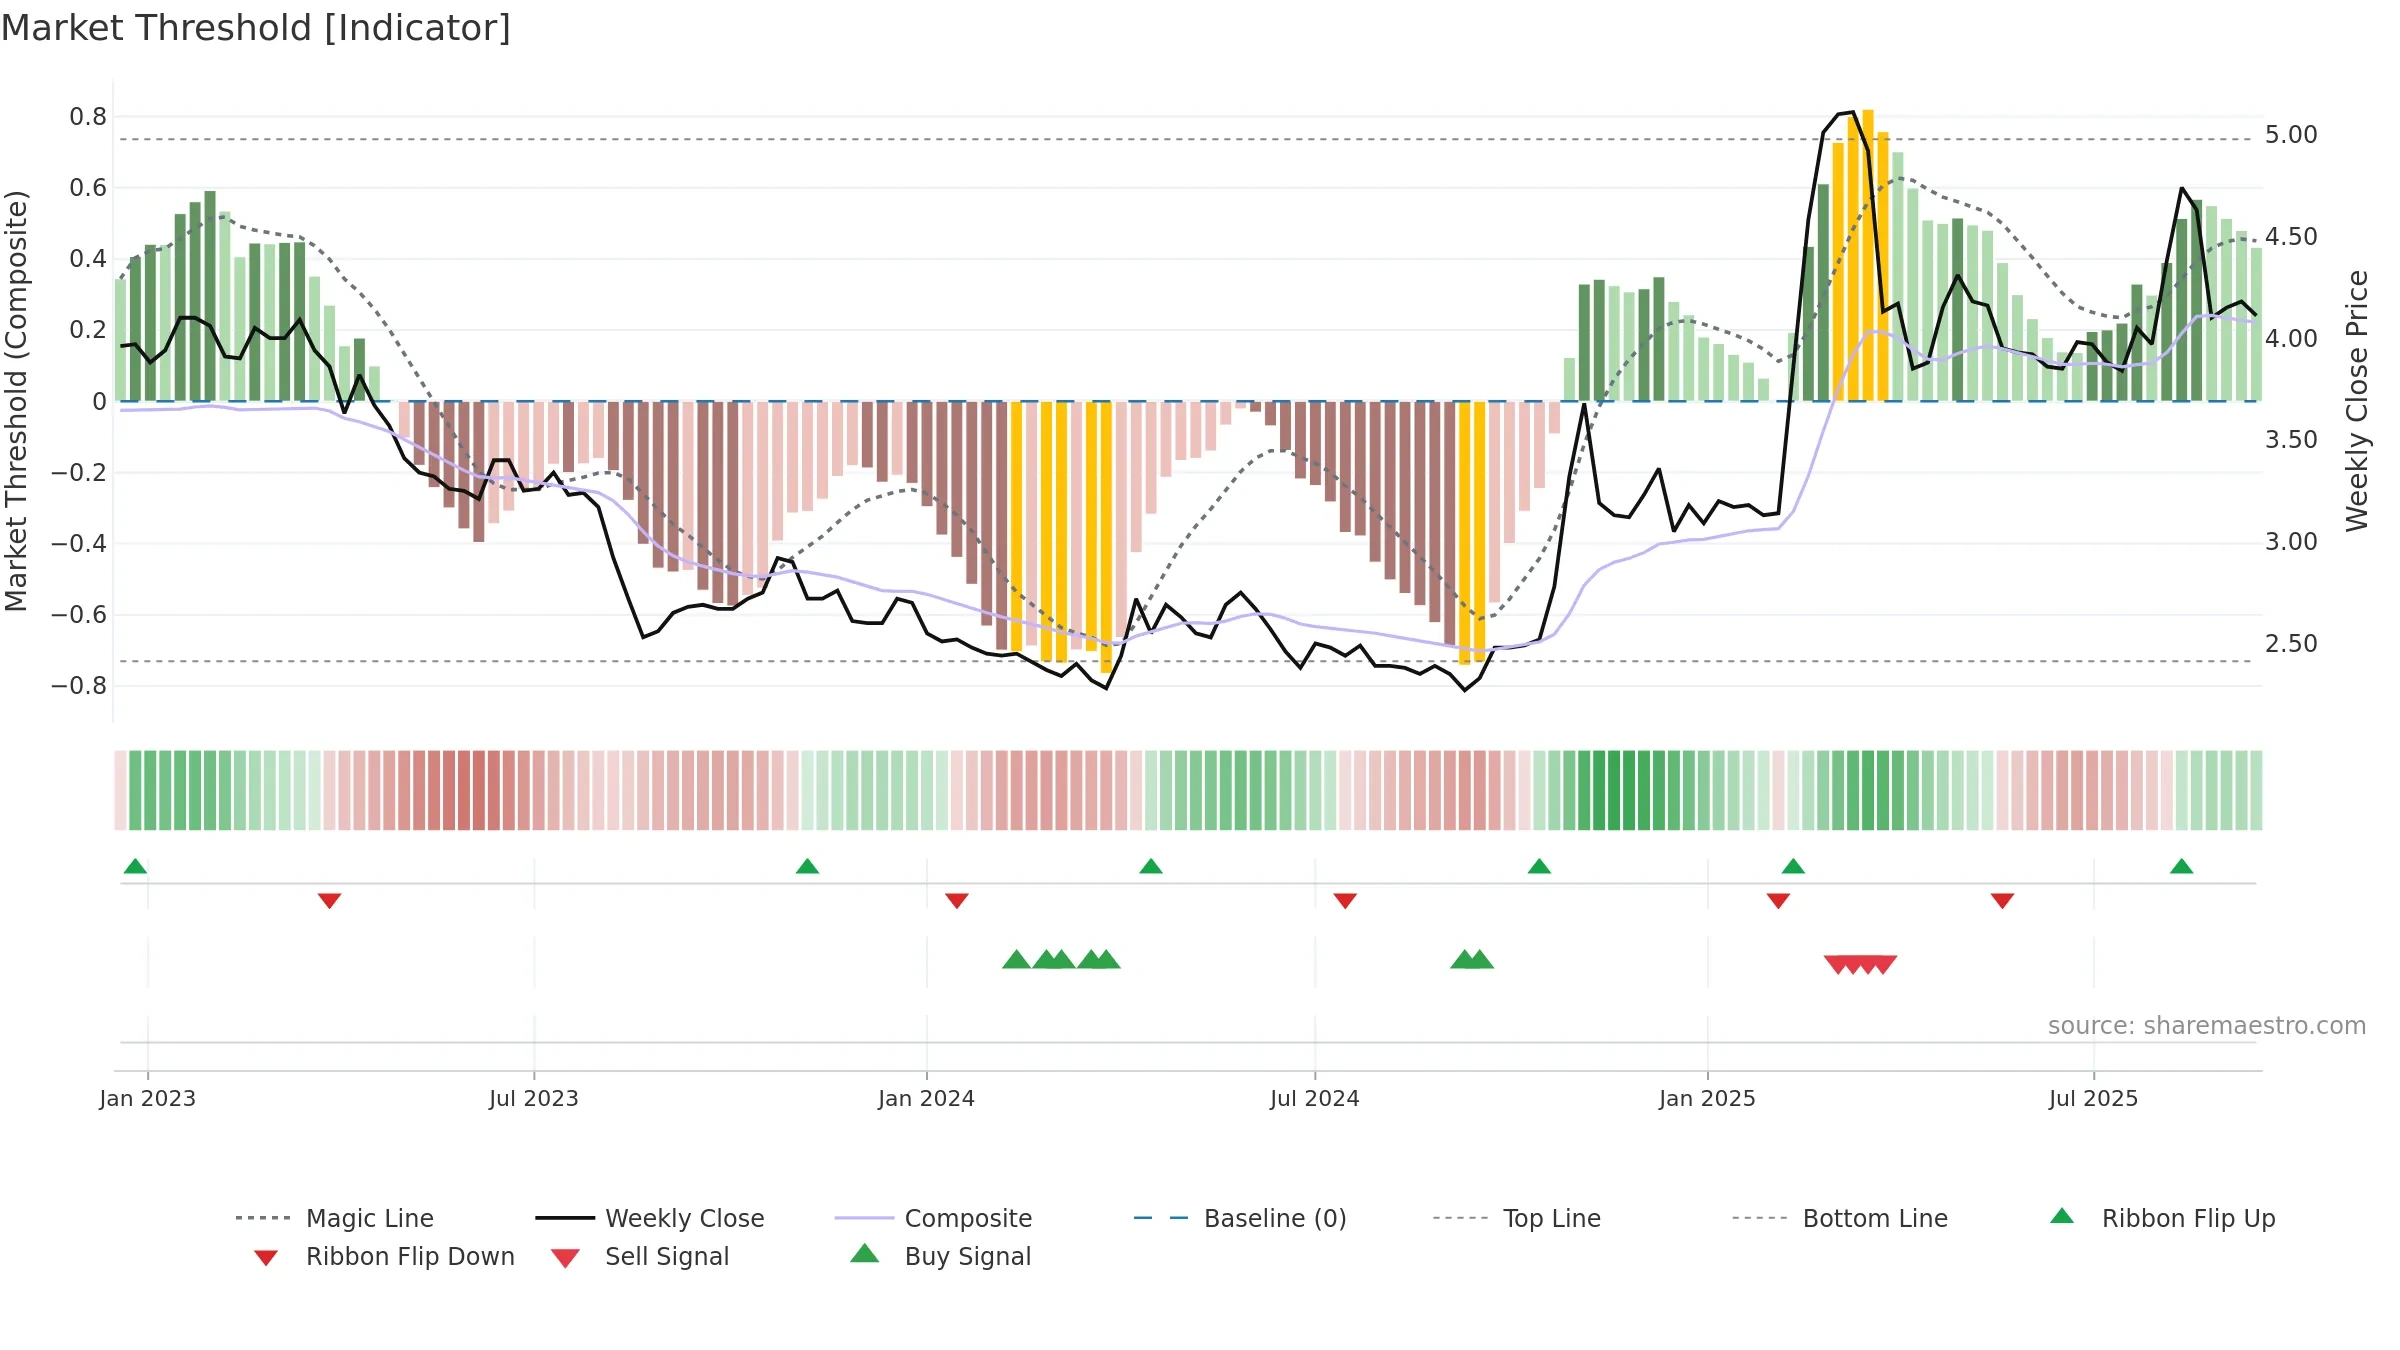2400x1350 pixels.
Task: Click the −0.4 left axis label
Action: pos(79,544)
